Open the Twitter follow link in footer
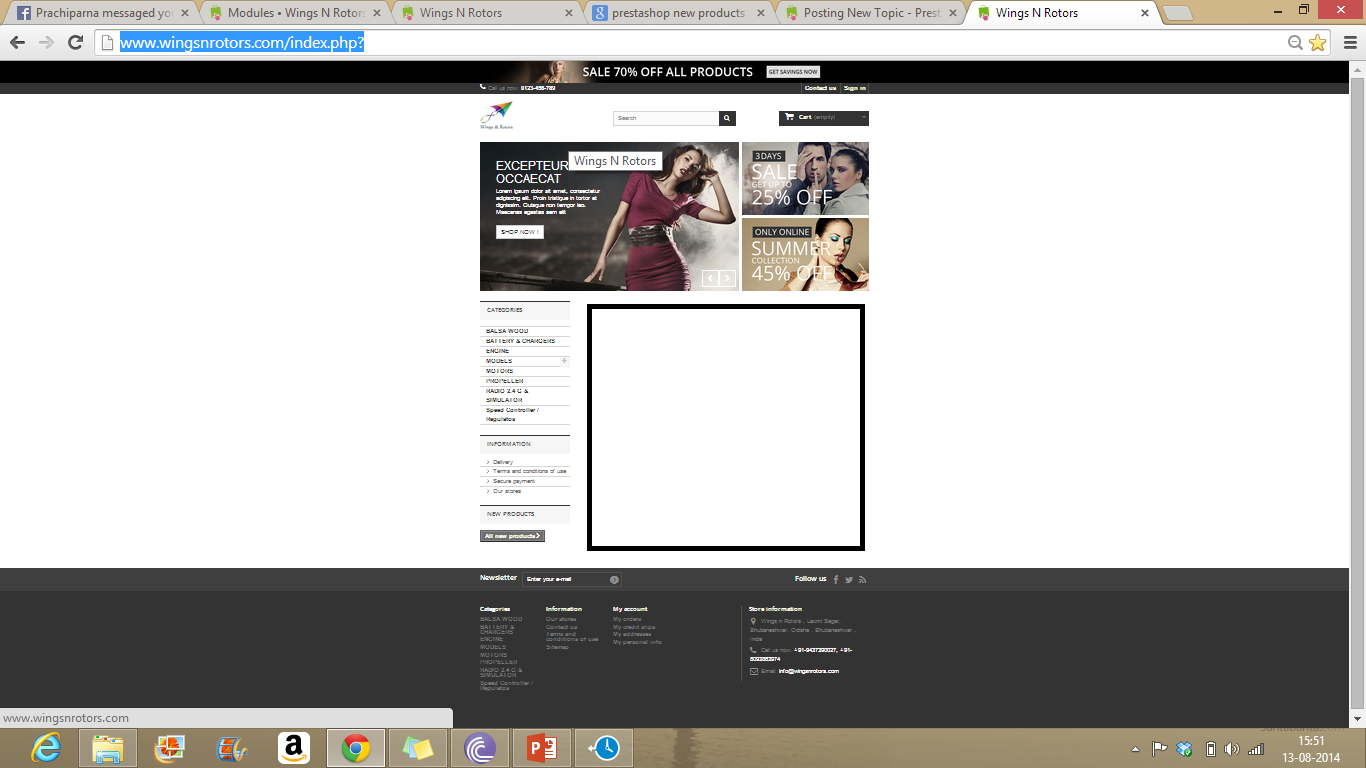Screen dimensions: 1366x768 849,580
